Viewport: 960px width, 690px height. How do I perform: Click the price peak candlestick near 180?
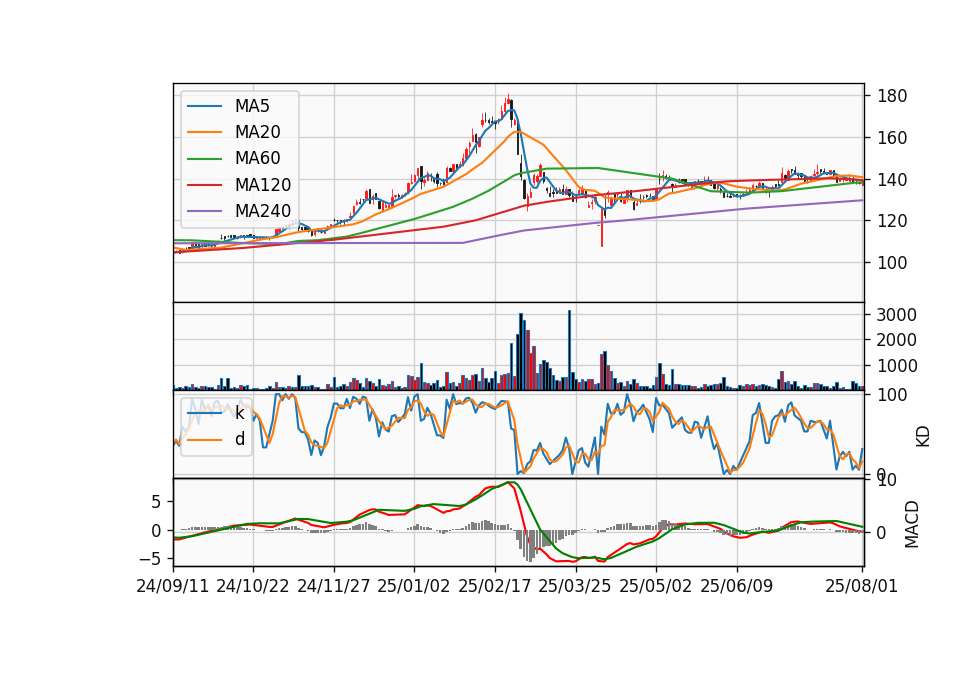pyautogui.click(x=508, y=102)
